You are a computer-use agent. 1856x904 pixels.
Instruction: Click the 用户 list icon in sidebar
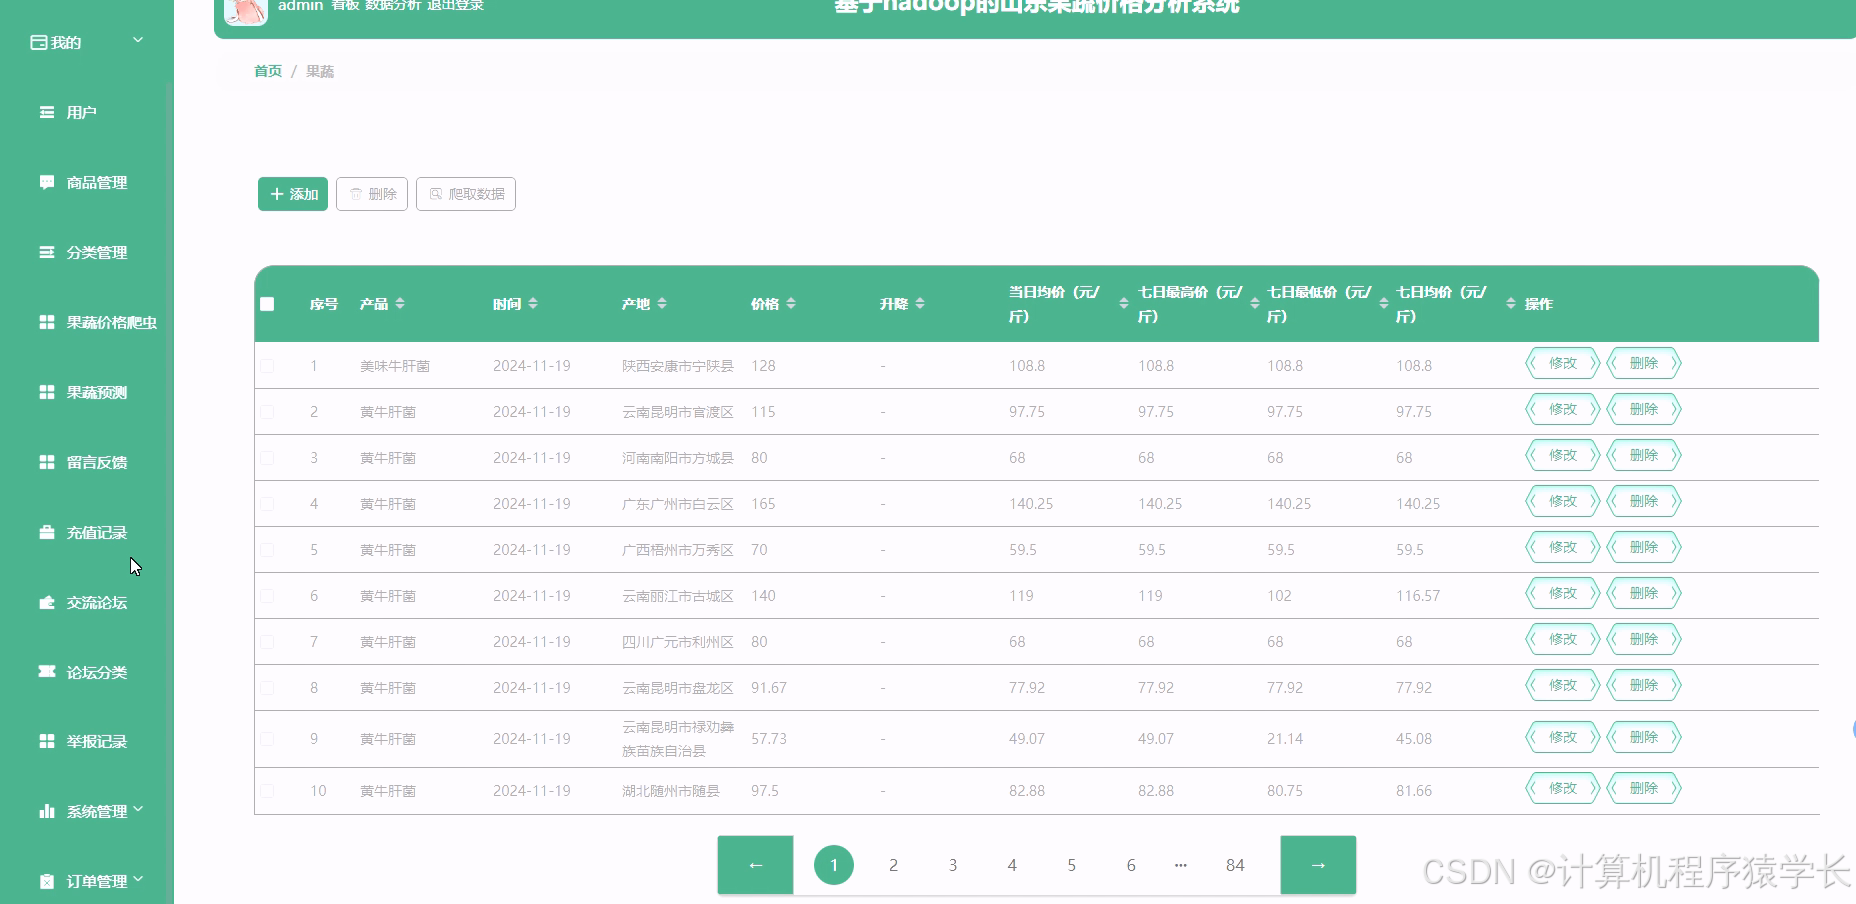46,112
